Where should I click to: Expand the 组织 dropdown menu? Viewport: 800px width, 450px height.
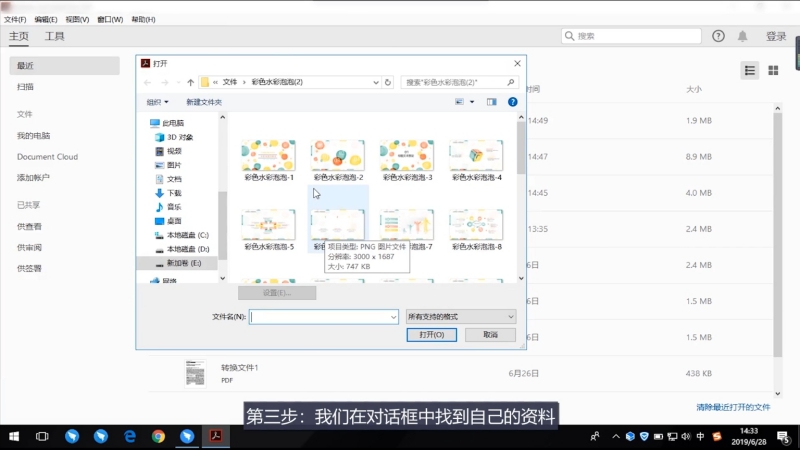pyautogui.click(x=158, y=102)
